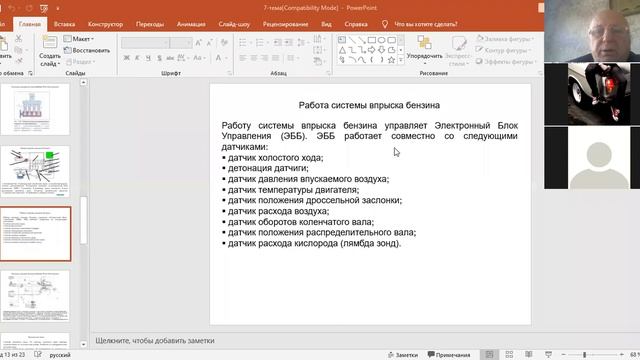This screenshot has height=360, width=640.
Task: Select the rectangle shape
Action: coord(371,40)
